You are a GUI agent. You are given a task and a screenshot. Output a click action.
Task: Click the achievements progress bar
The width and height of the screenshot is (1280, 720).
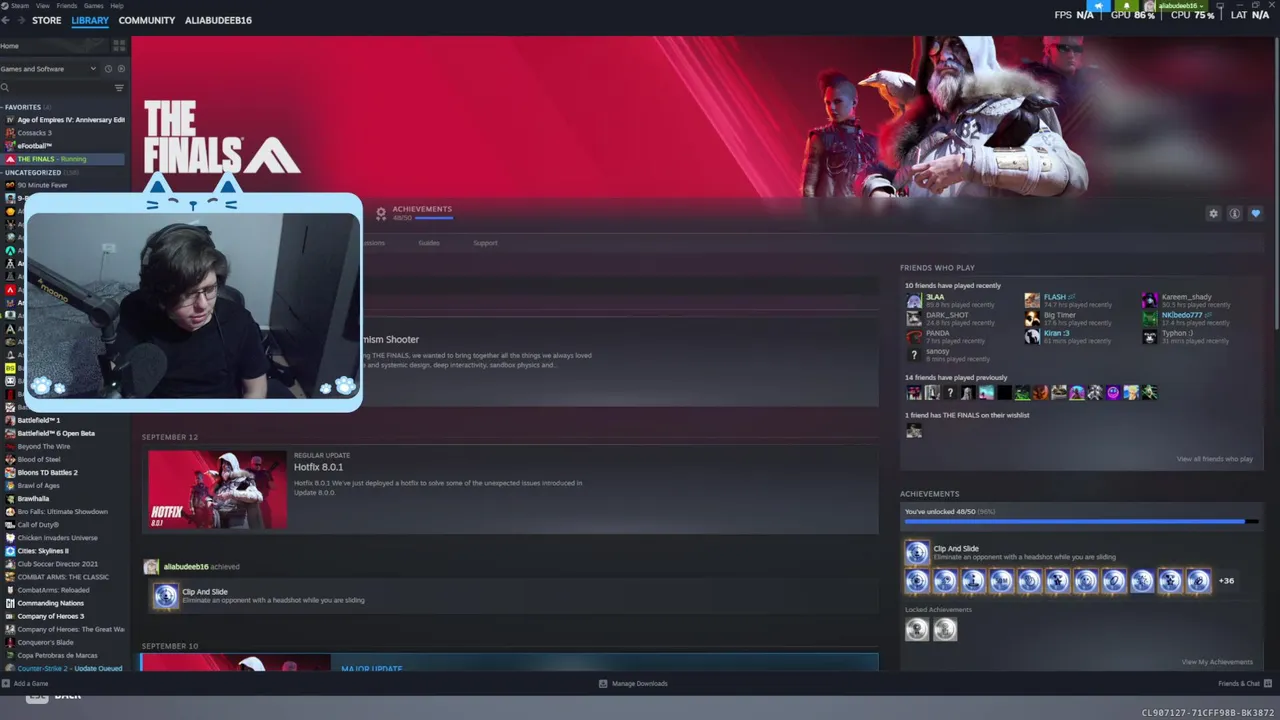[x=1082, y=521]
